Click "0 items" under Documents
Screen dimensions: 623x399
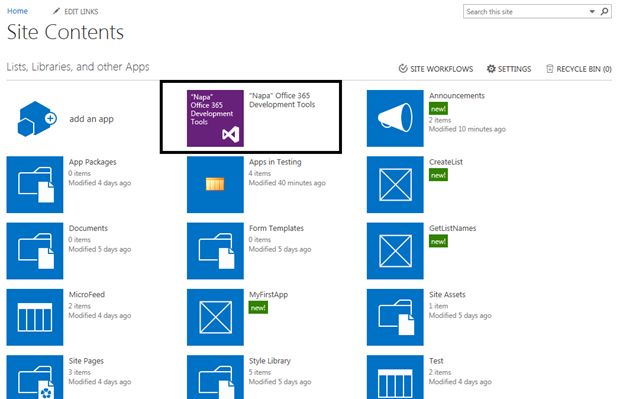pyautogui.click(x=79, y=240)
